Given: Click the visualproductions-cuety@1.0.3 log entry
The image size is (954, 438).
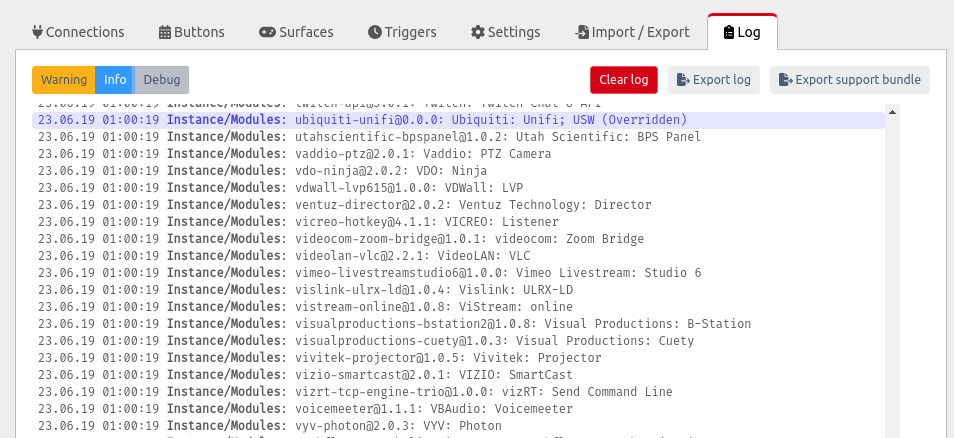Looking at the screenshot, I should tap(458, 341).
